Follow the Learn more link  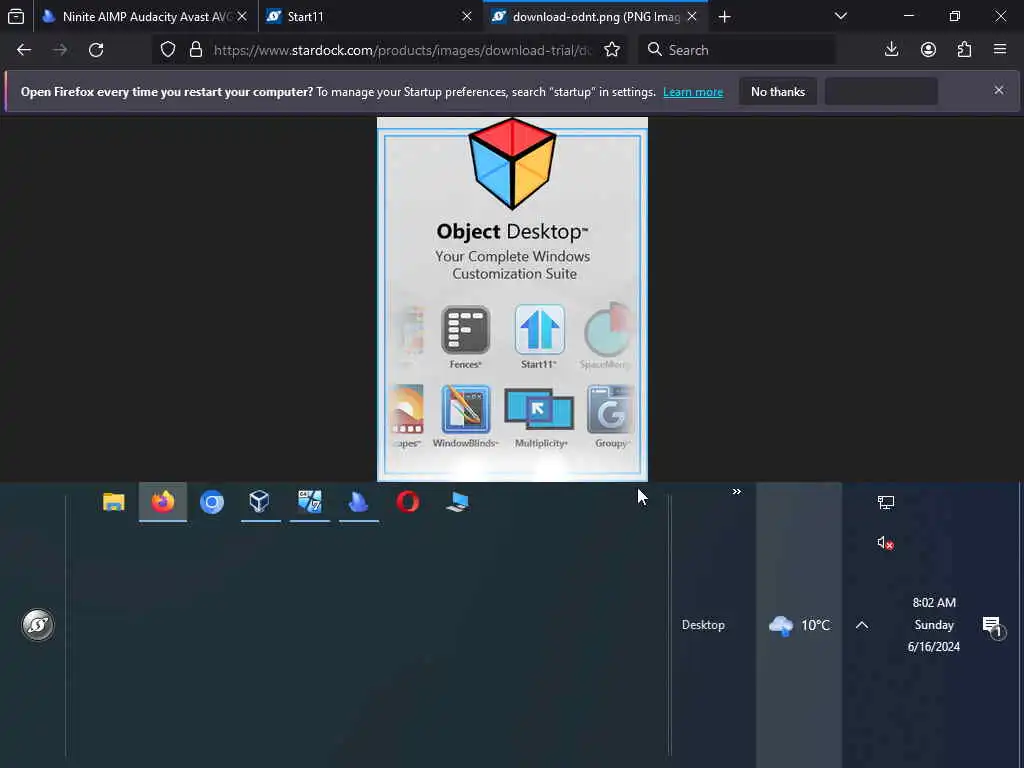693,92
